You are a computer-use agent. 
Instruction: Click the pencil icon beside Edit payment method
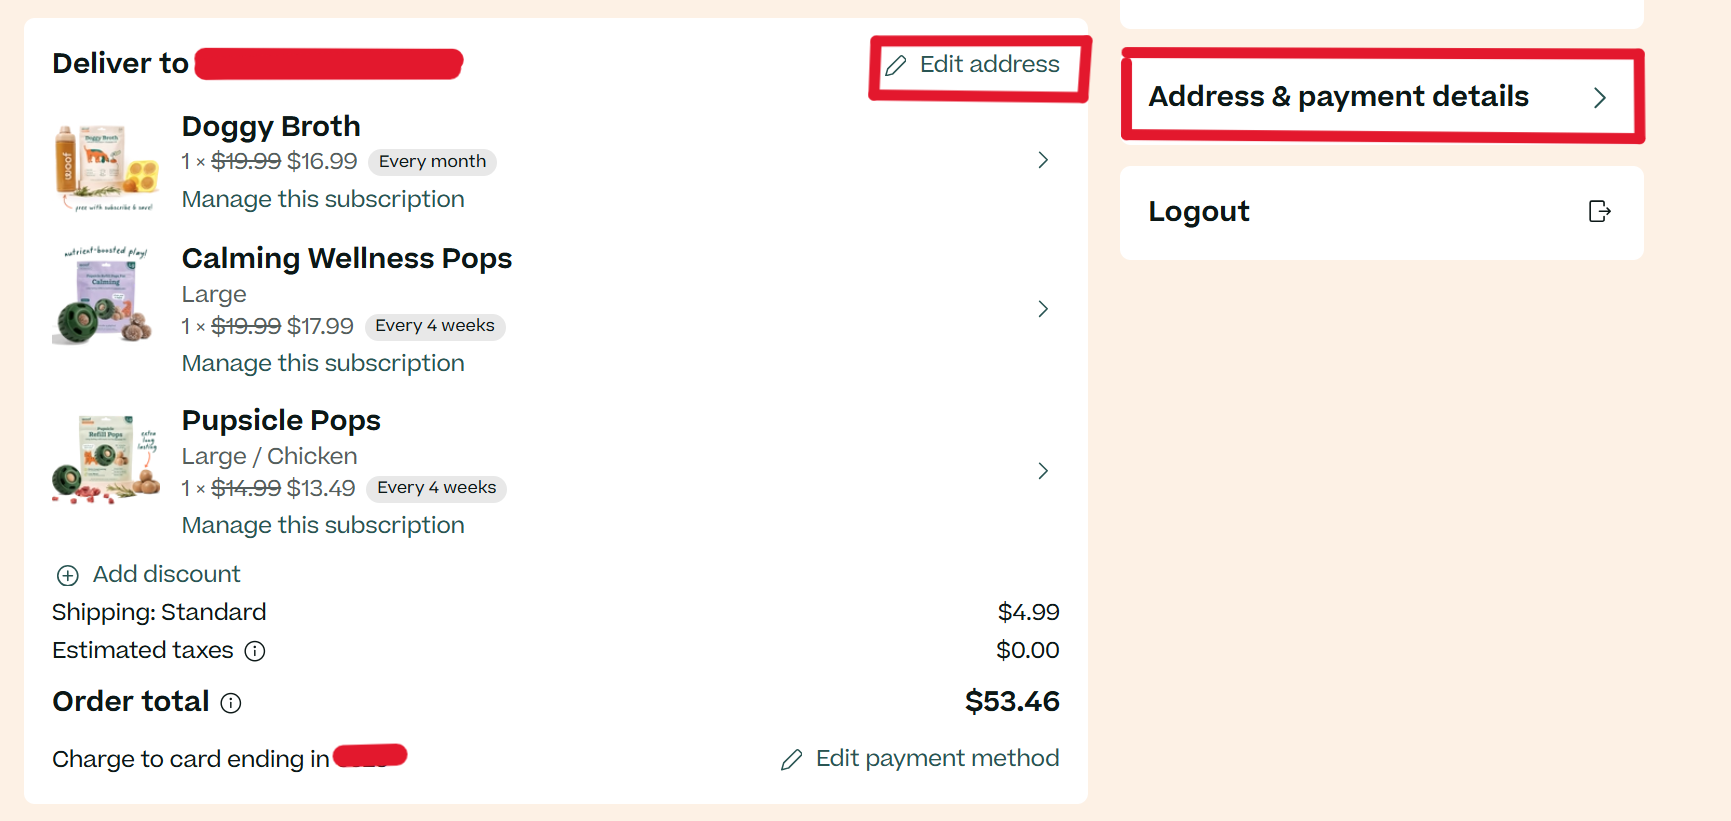(x=791, y=760)
